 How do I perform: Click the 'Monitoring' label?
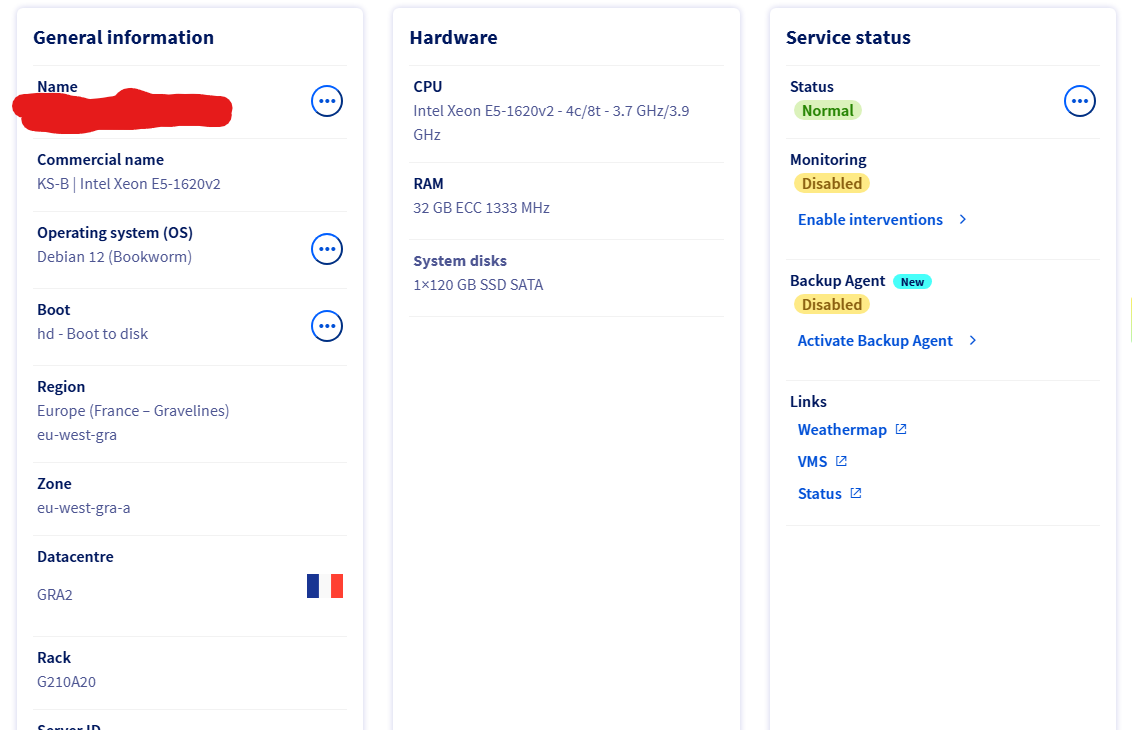coord(828,160)
